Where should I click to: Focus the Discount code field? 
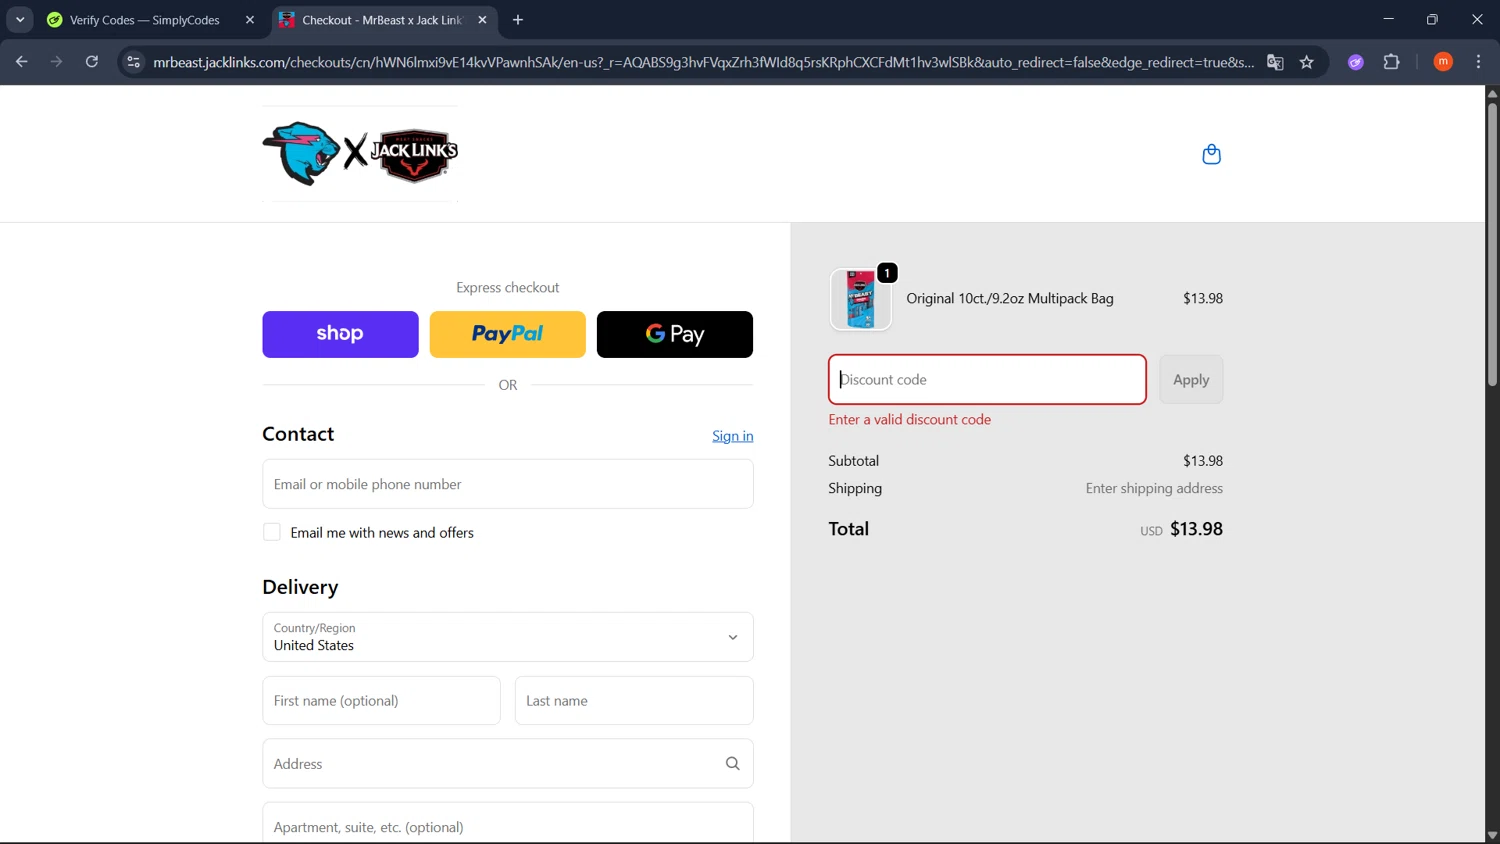(x=987, y=380)
